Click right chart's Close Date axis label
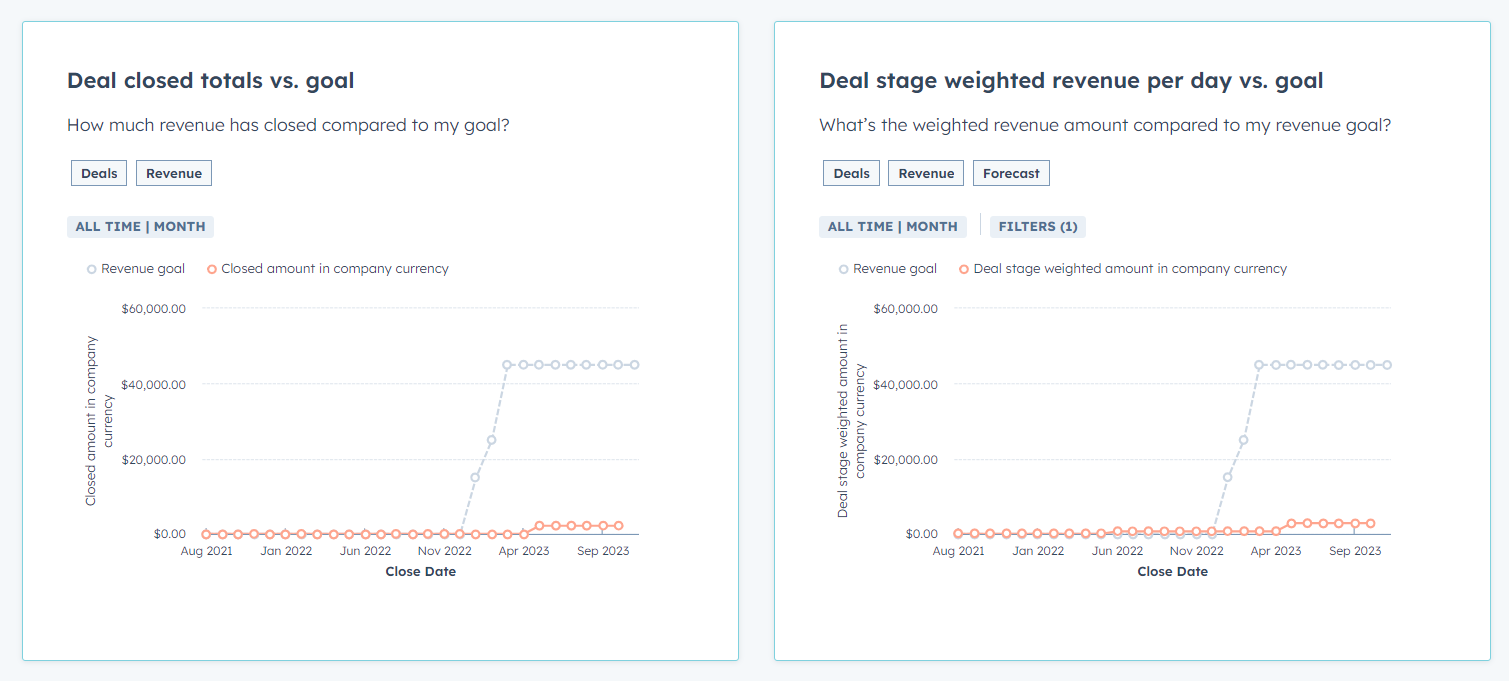Image resolution: width=1509 pixels, height=681 pixels. coord(1172,572)
